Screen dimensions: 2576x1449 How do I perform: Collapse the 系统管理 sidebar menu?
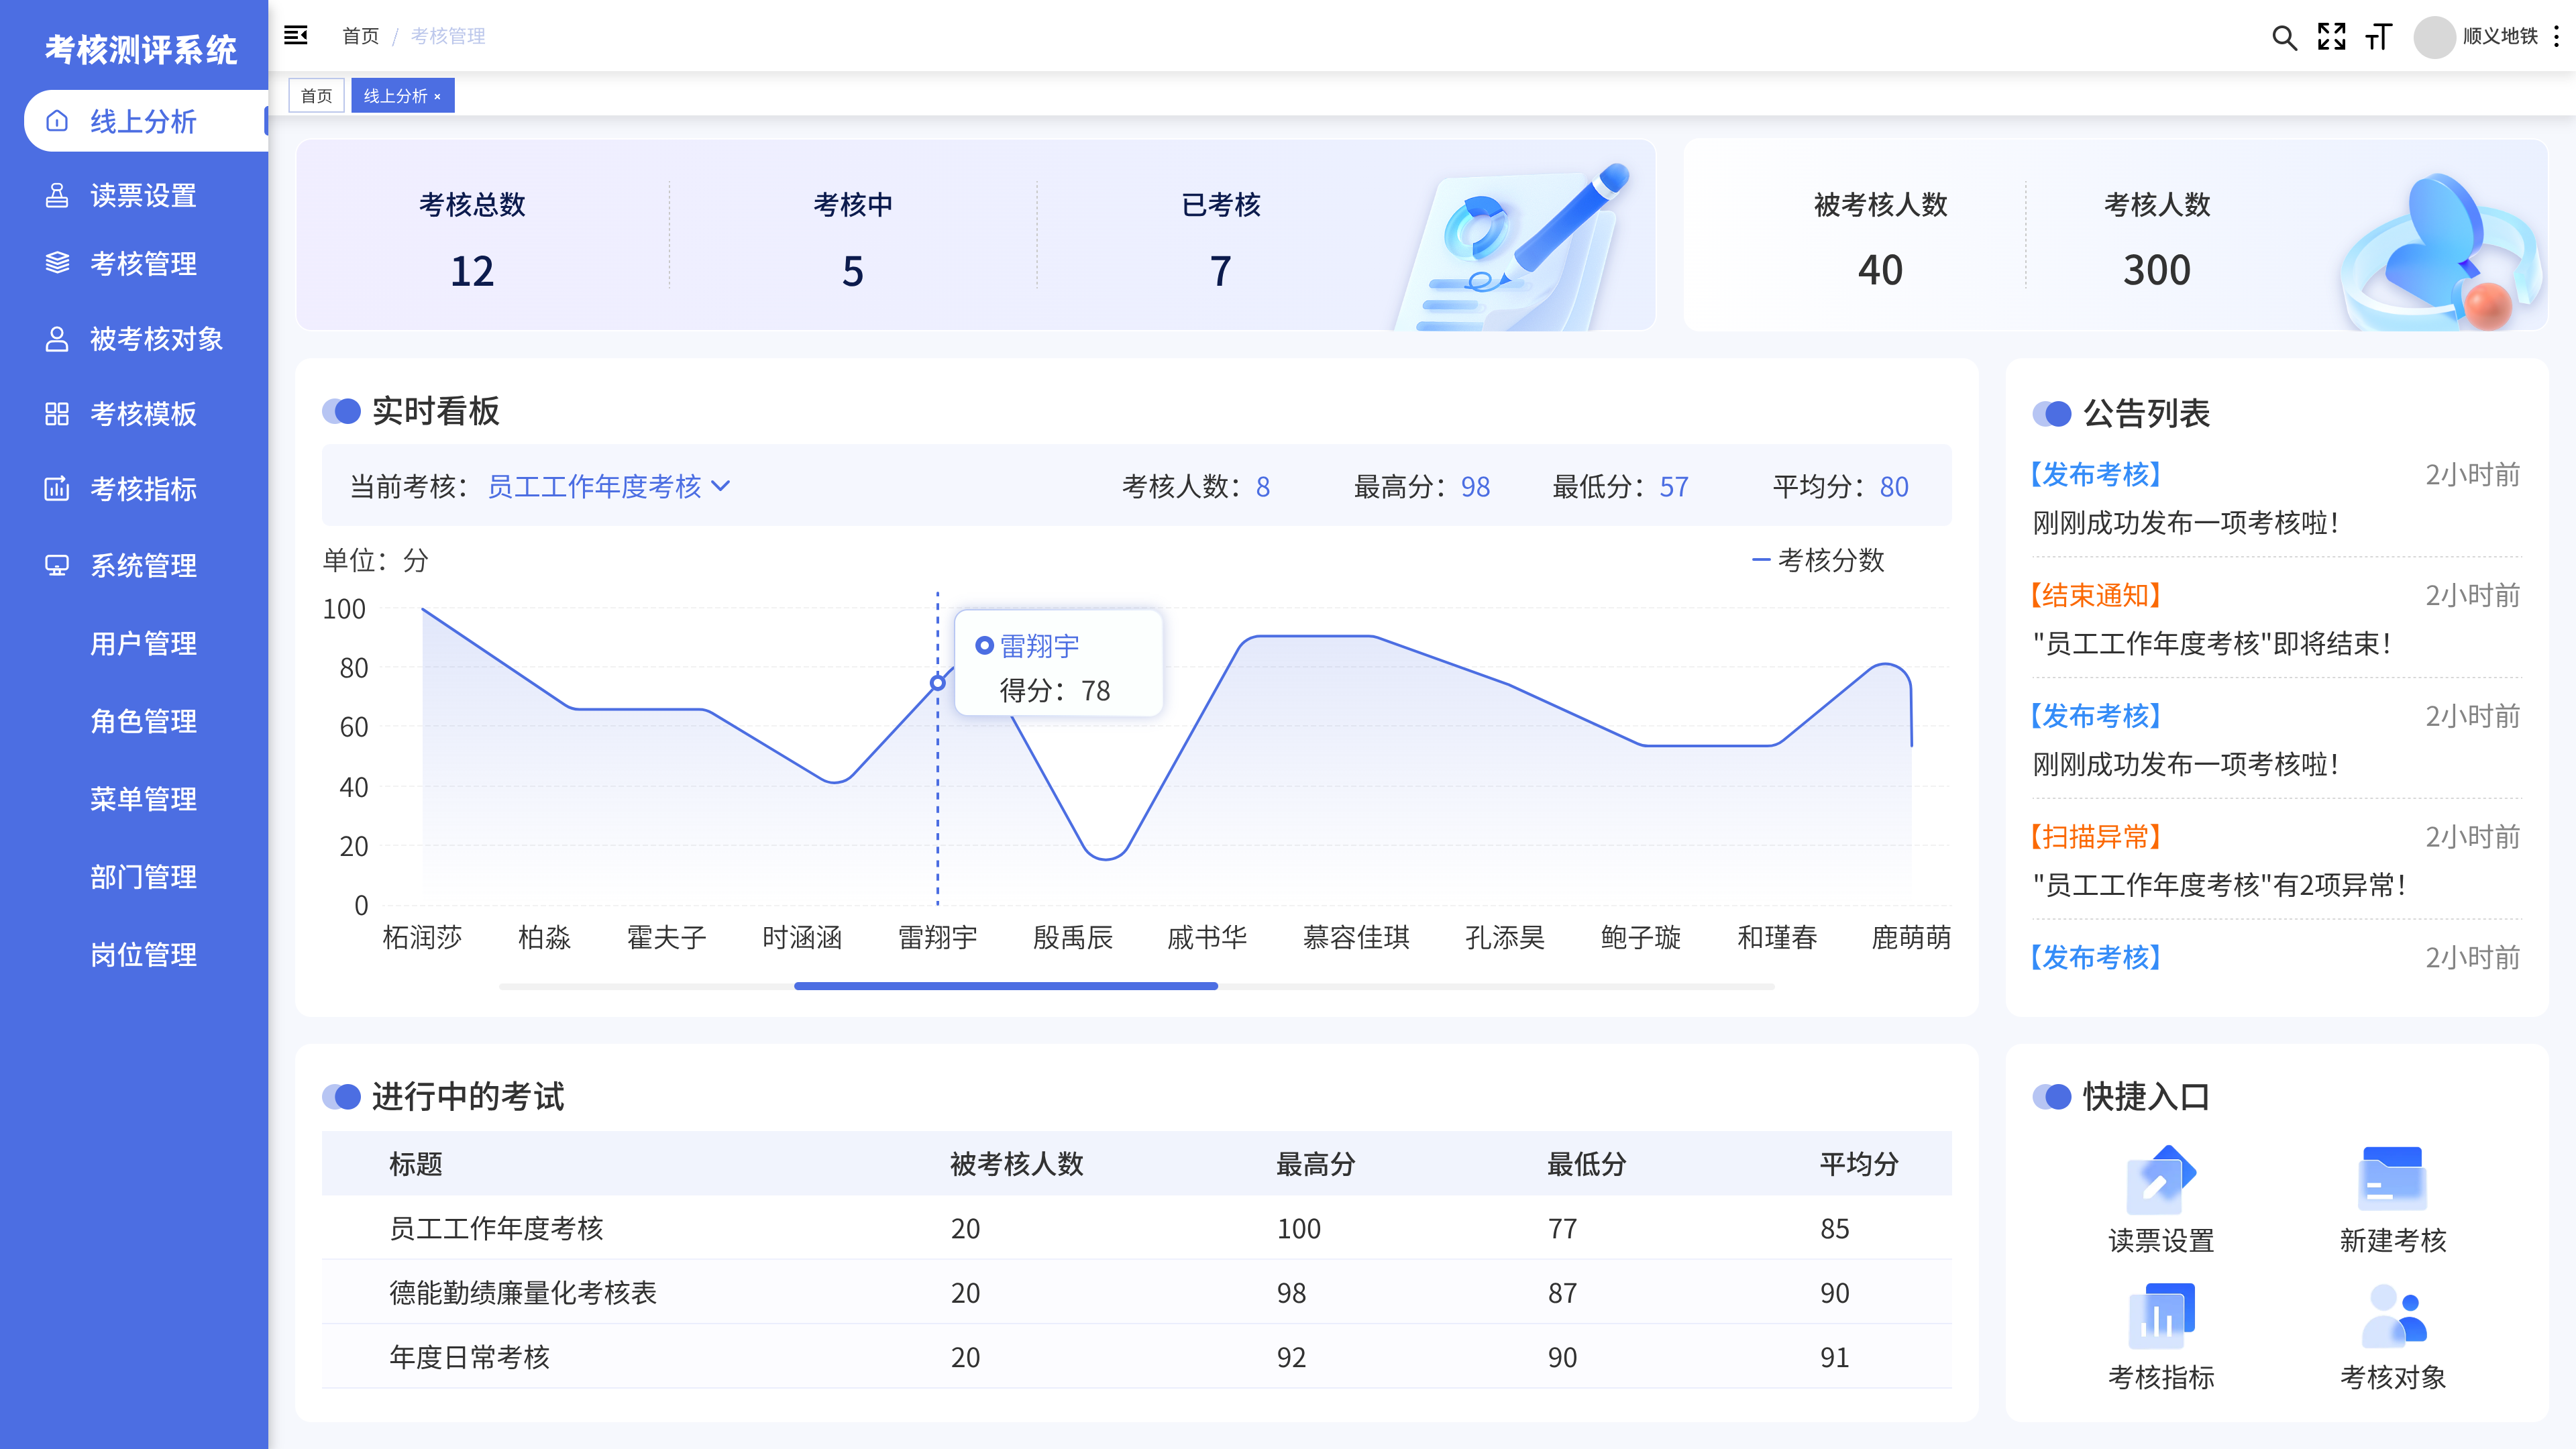[143, 565]
